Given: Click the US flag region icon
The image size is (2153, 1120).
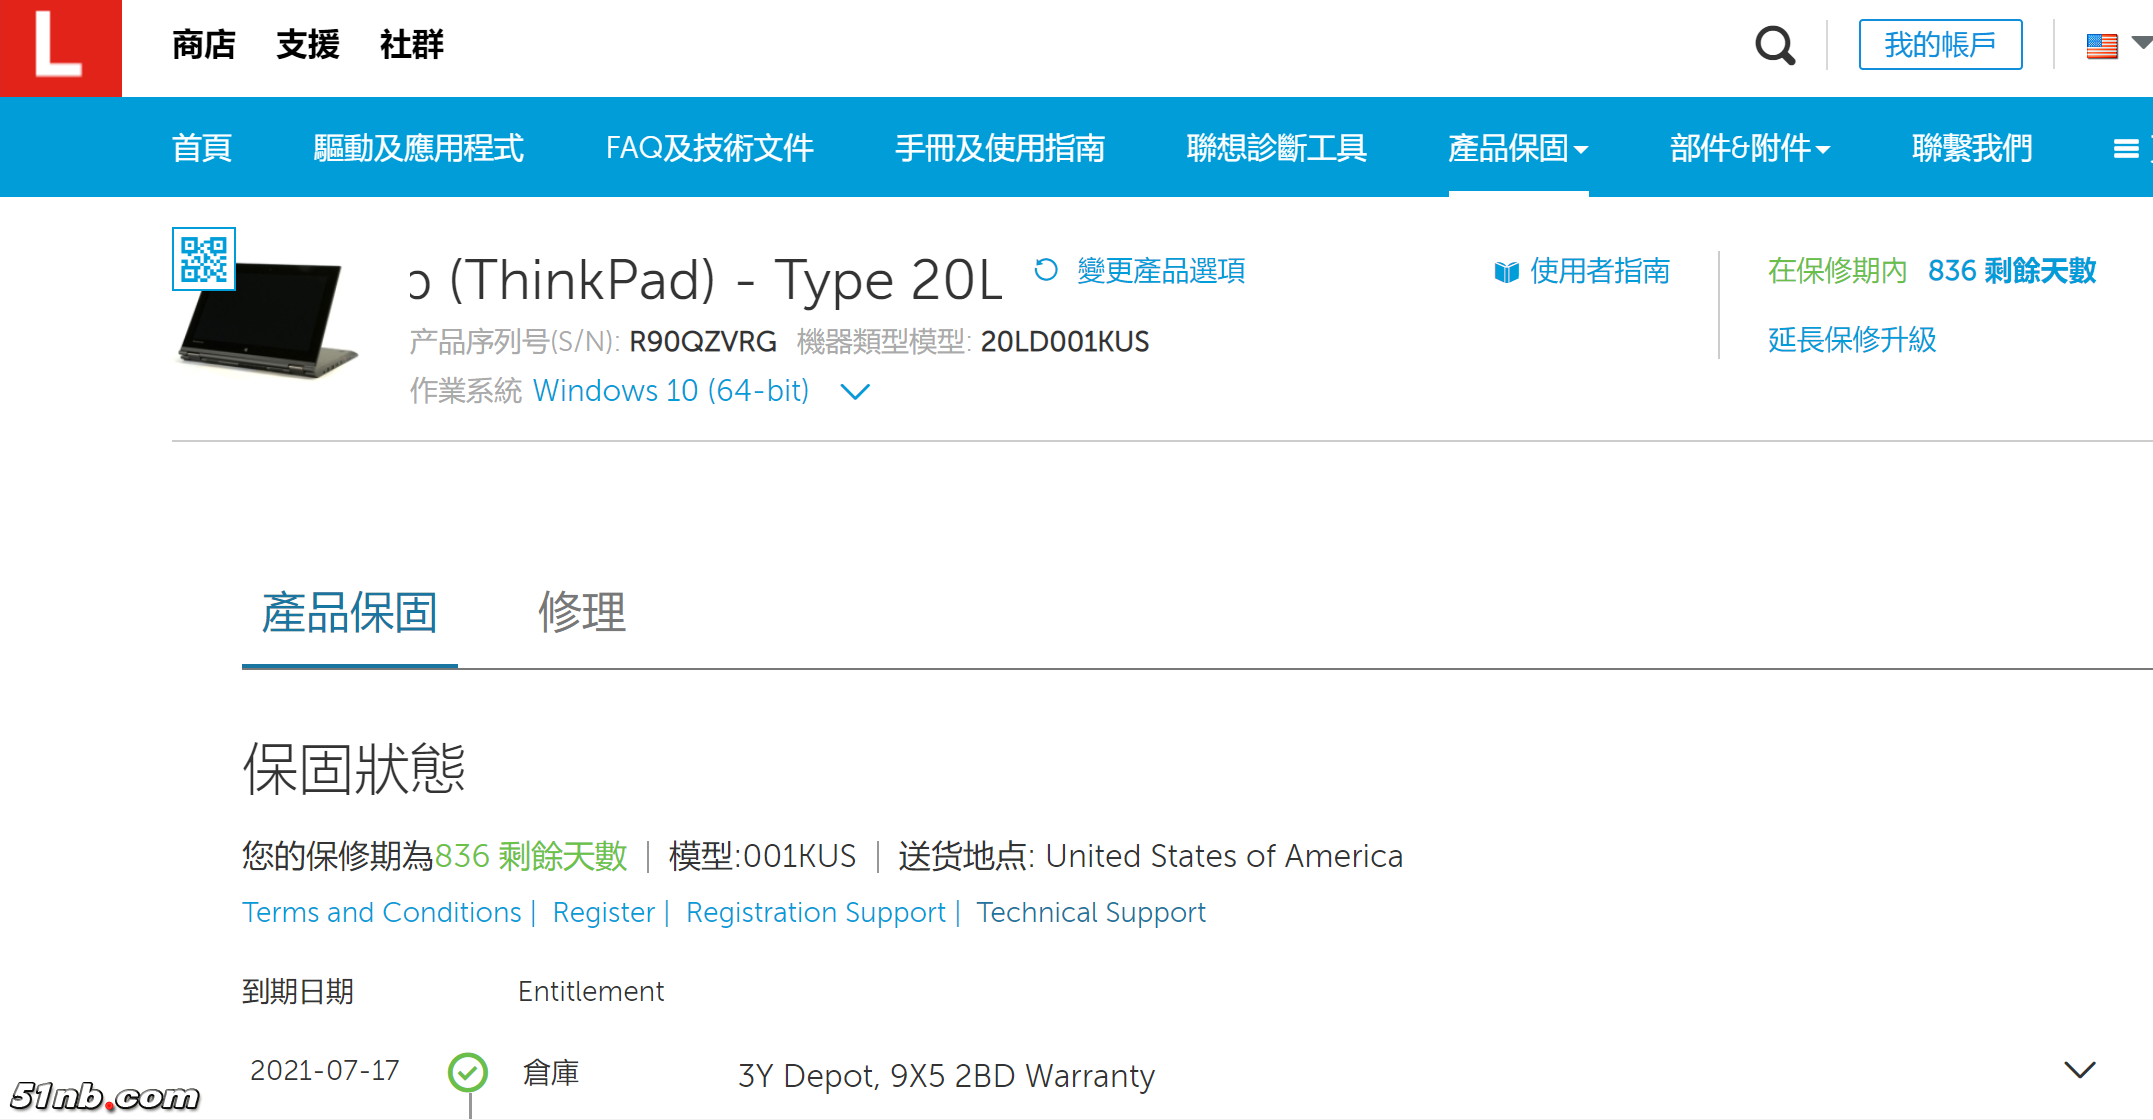Looking at the screenshot, I should pos(2102,46).
